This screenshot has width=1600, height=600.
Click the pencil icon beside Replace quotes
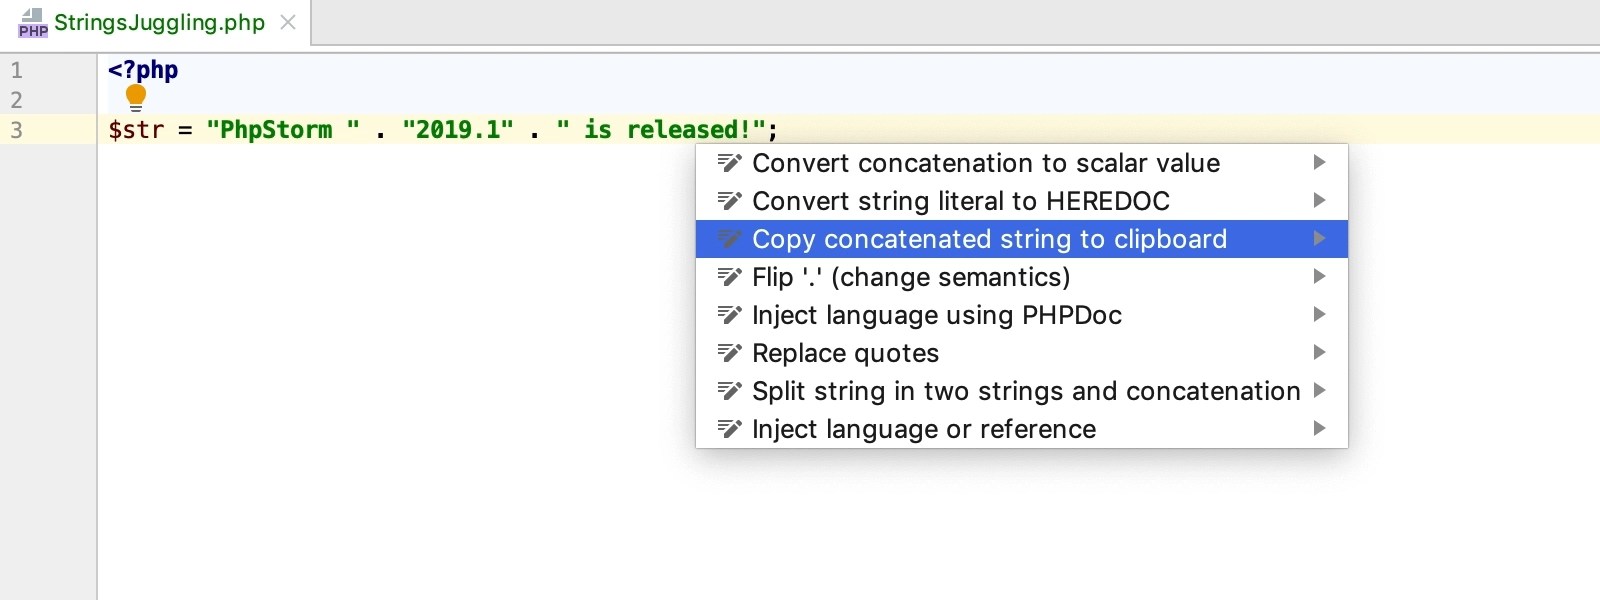click(x=730, y=353)
